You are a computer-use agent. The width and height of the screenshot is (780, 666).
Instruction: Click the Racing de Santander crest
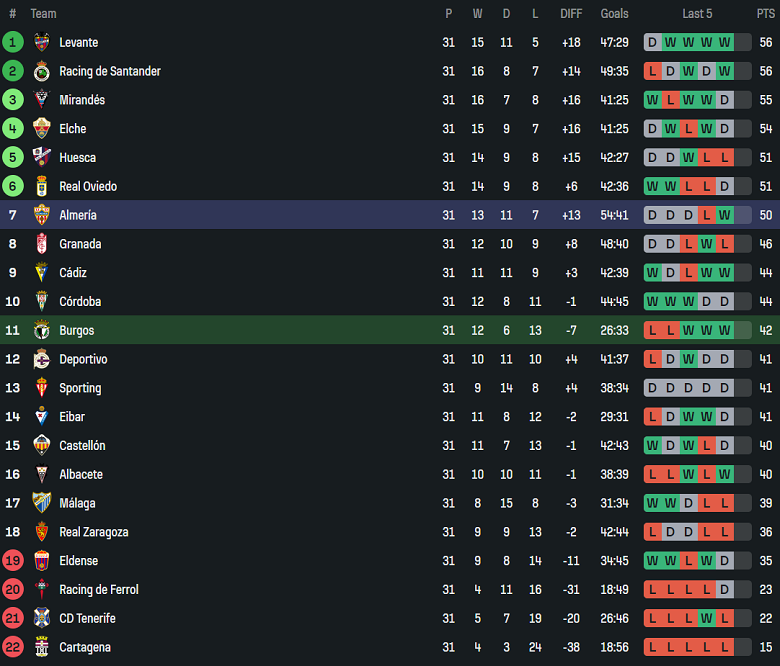tap(42, 71)
